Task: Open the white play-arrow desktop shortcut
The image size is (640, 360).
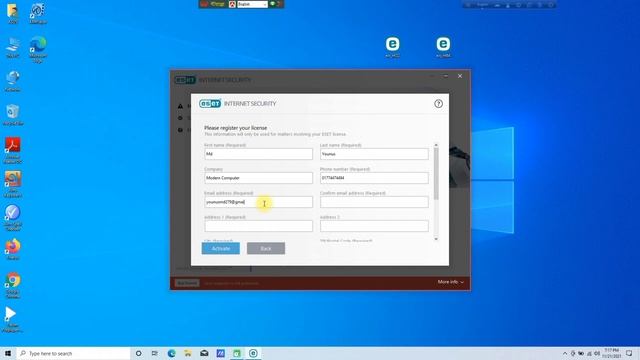Action: (x=11, y=319)
